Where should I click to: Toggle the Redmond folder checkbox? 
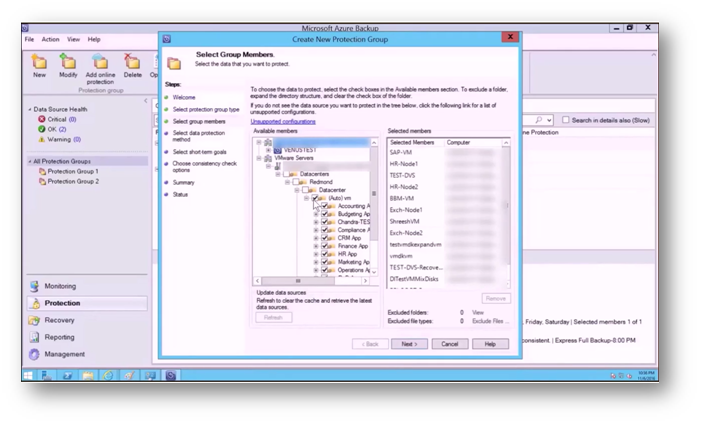[296, 182]
